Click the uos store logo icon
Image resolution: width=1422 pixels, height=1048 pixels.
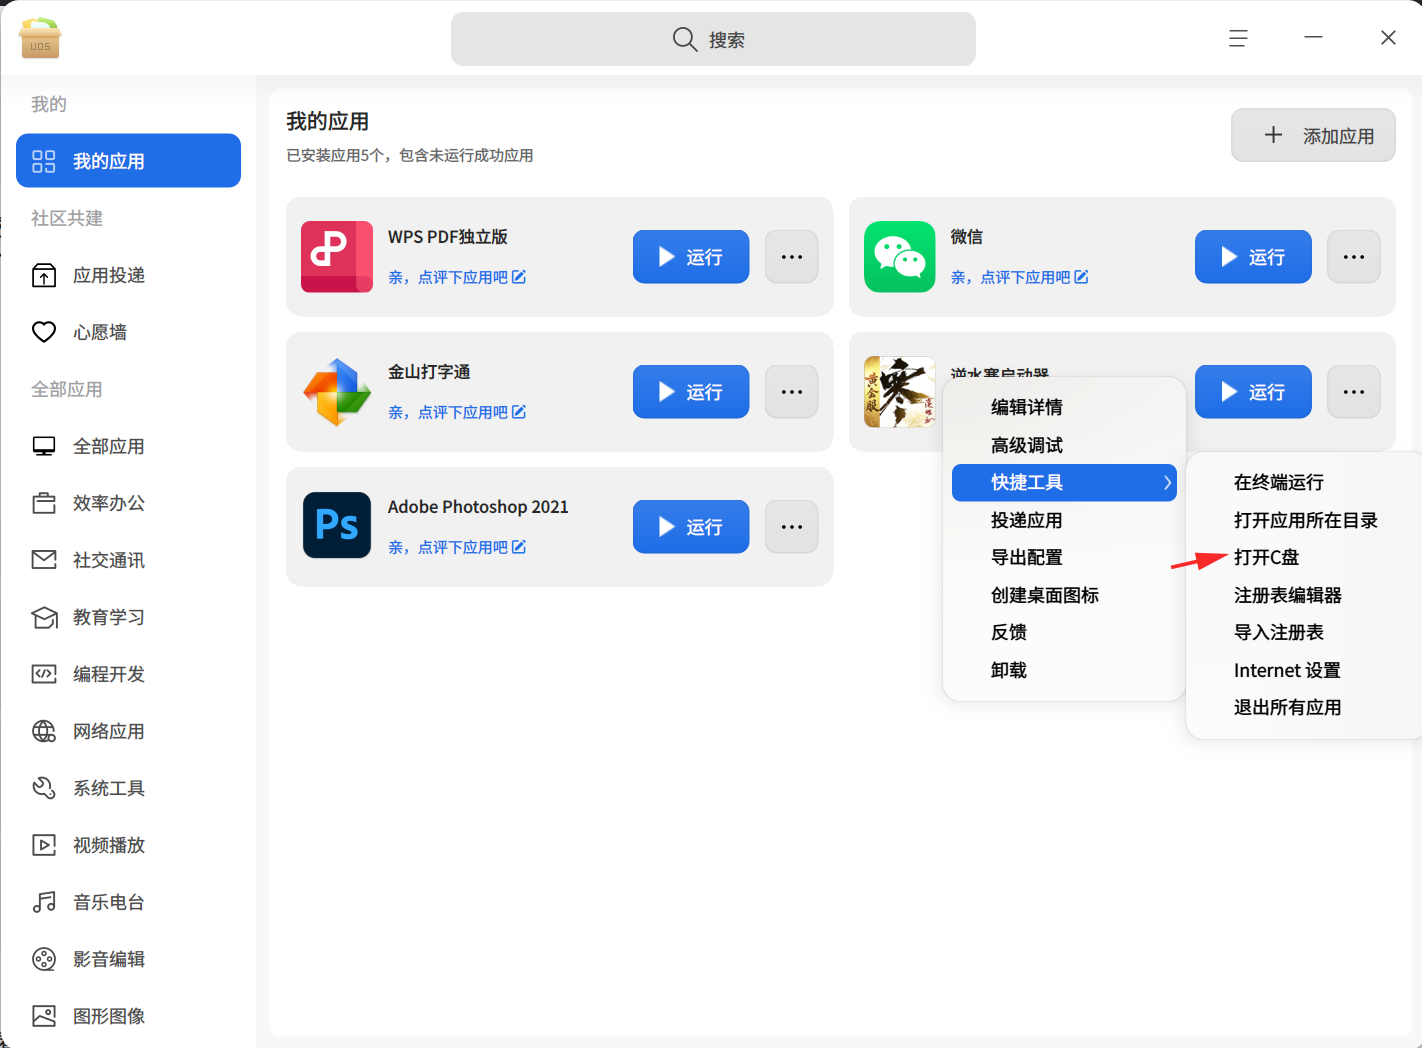click(40, 38)
